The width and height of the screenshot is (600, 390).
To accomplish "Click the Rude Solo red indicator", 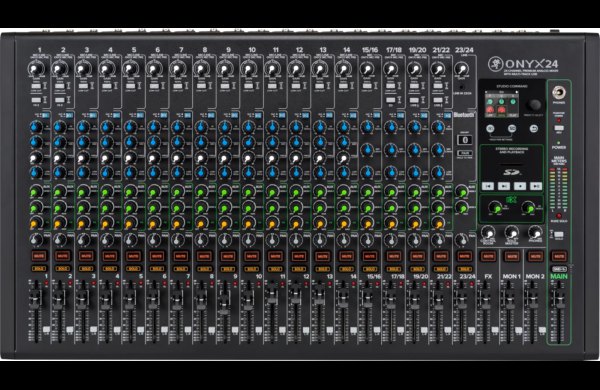I will click(559, 216).
